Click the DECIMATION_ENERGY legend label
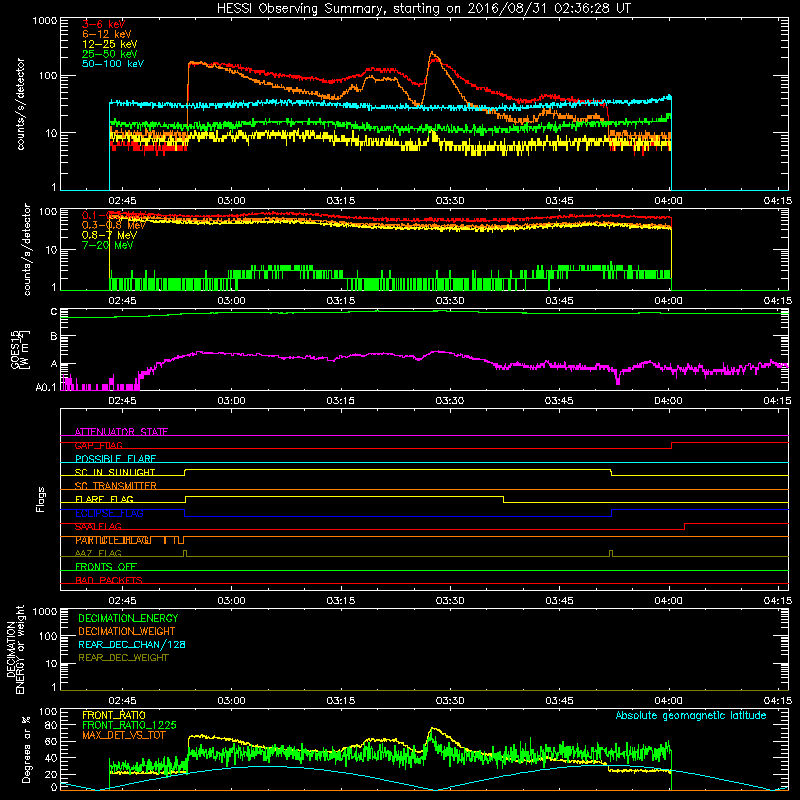 tap(128, 618)
